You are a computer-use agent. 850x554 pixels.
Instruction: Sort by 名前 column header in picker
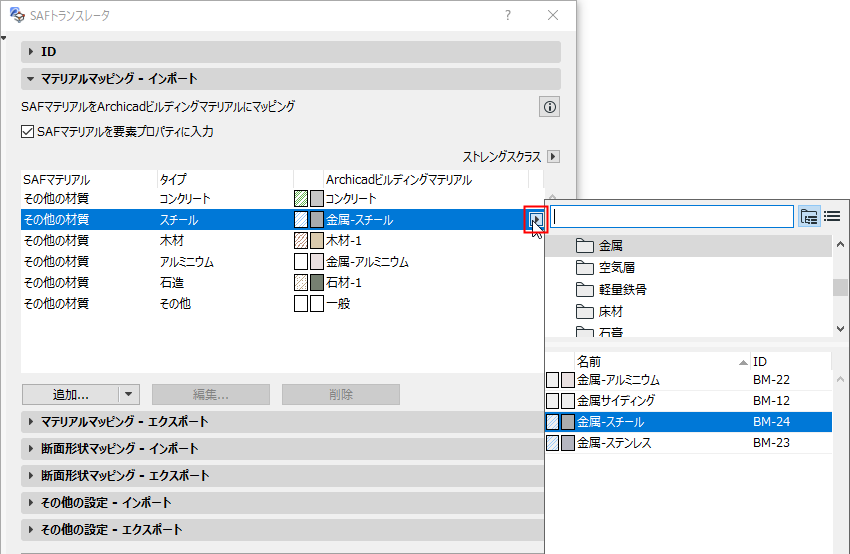[x=662, y=362]
